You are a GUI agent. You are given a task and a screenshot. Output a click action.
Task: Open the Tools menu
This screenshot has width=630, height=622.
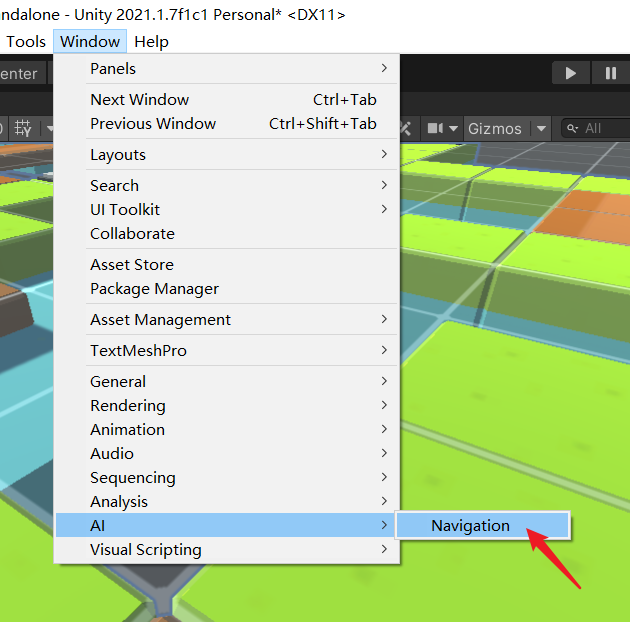coord(26,41)
